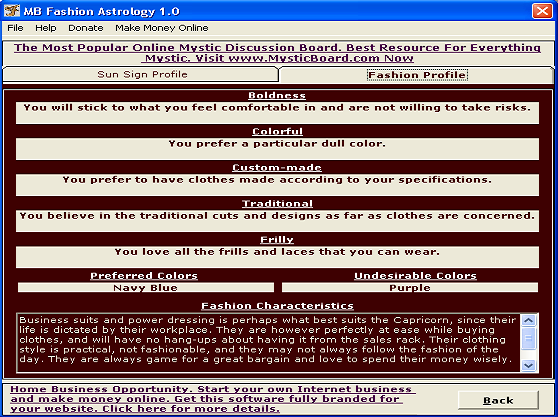Close the MB Fashion Astrology window

pyautogui.click(x=542, y=11)
